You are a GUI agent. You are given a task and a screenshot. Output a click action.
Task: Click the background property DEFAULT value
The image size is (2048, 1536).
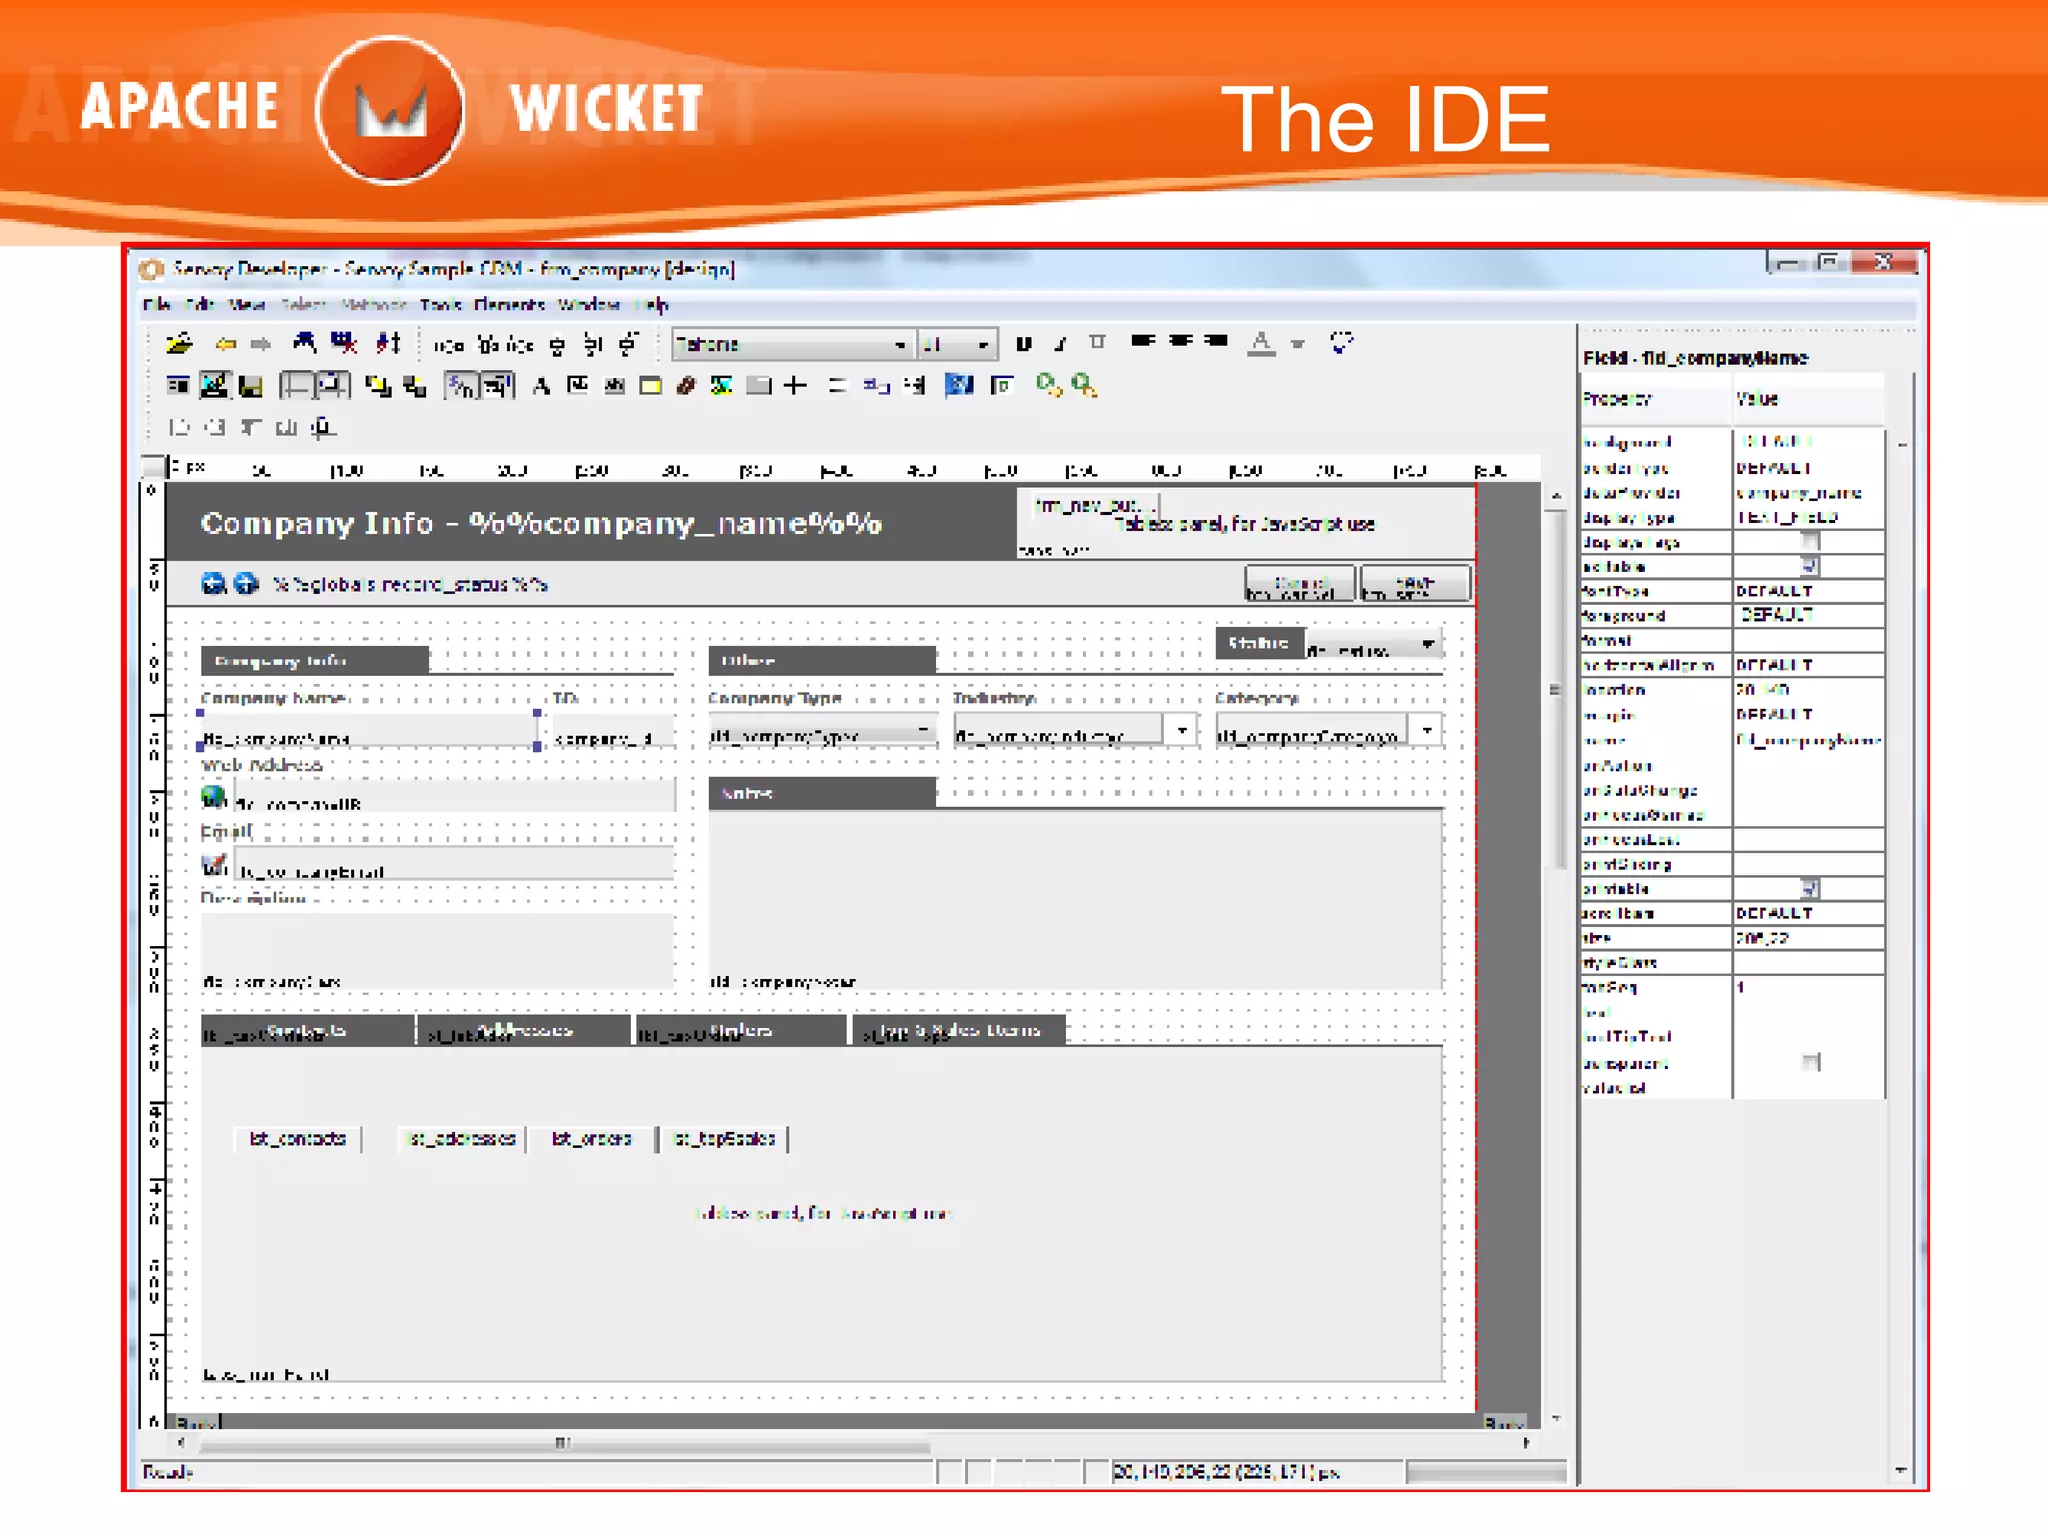[x=1808, y=442]
